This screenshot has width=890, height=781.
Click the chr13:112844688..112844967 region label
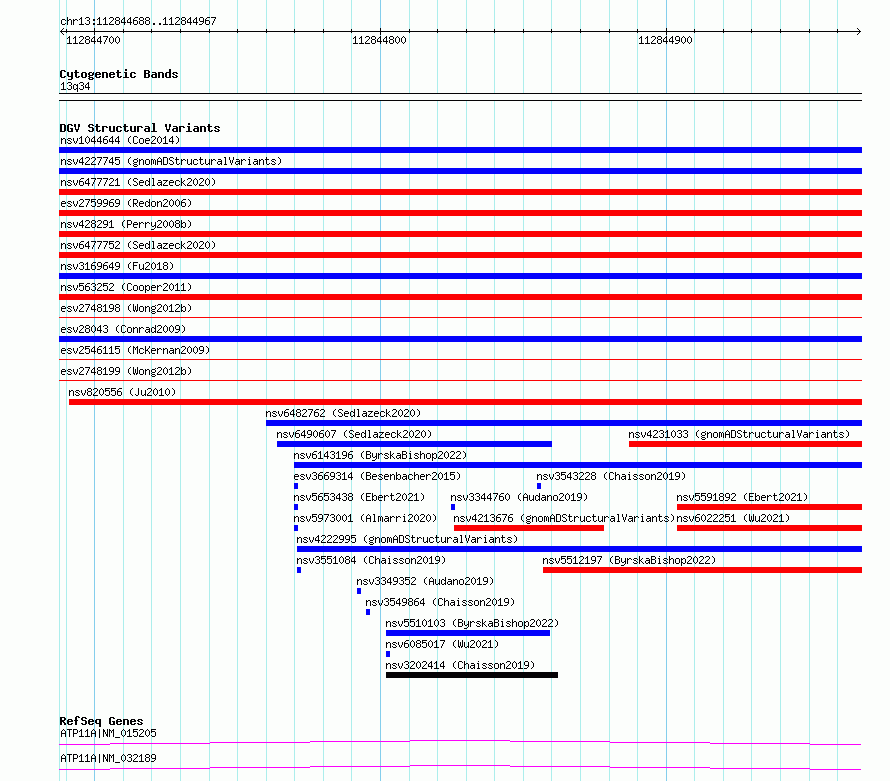(138, 22)
